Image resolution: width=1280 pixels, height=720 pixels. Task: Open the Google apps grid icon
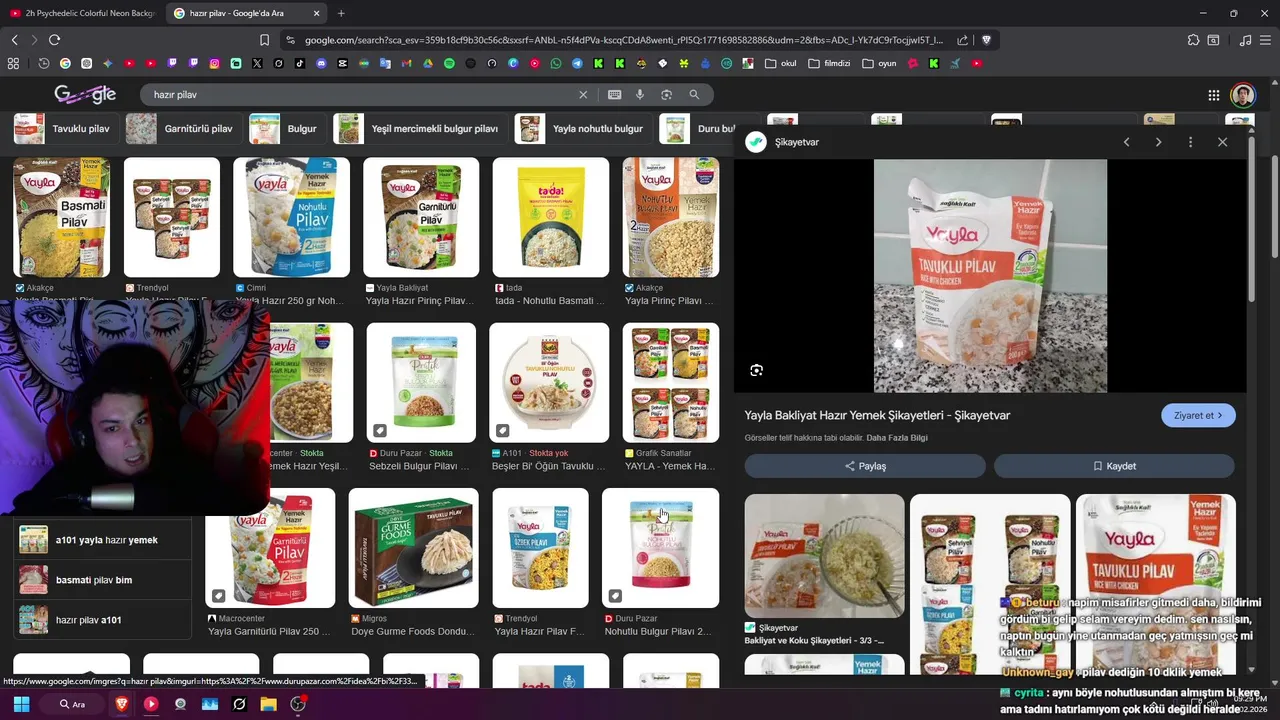click(x=1213, y=95)
